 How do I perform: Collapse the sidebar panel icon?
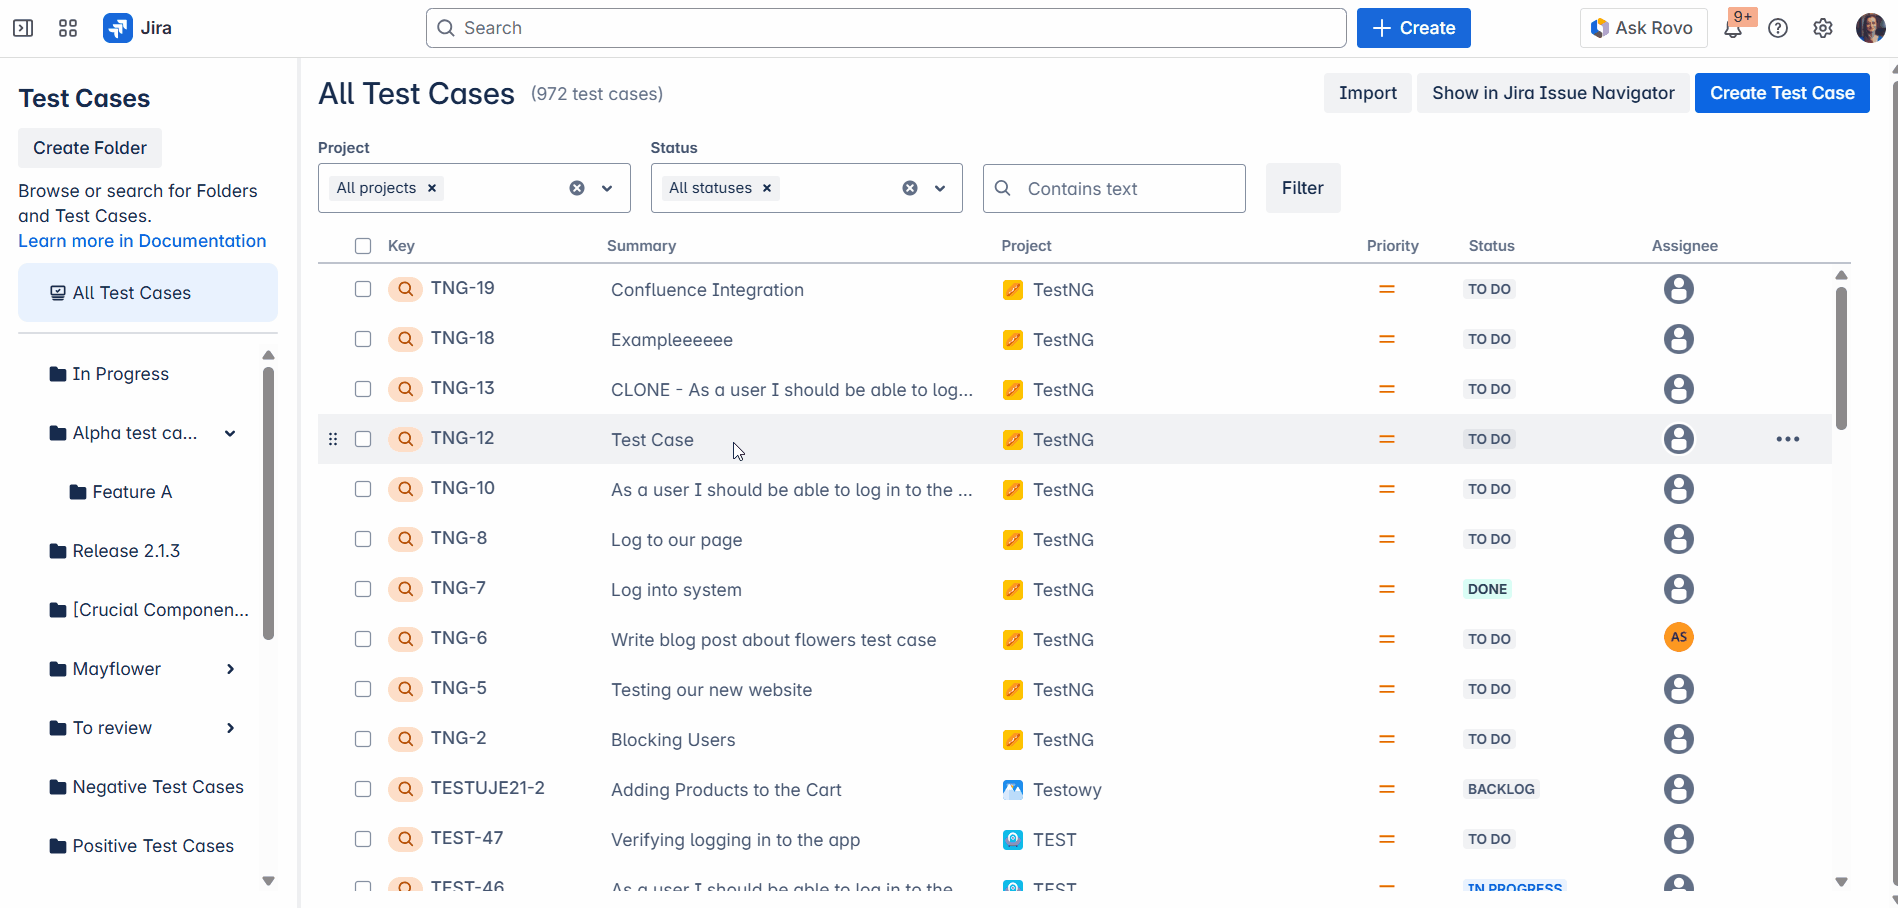(x=23, y=28)
